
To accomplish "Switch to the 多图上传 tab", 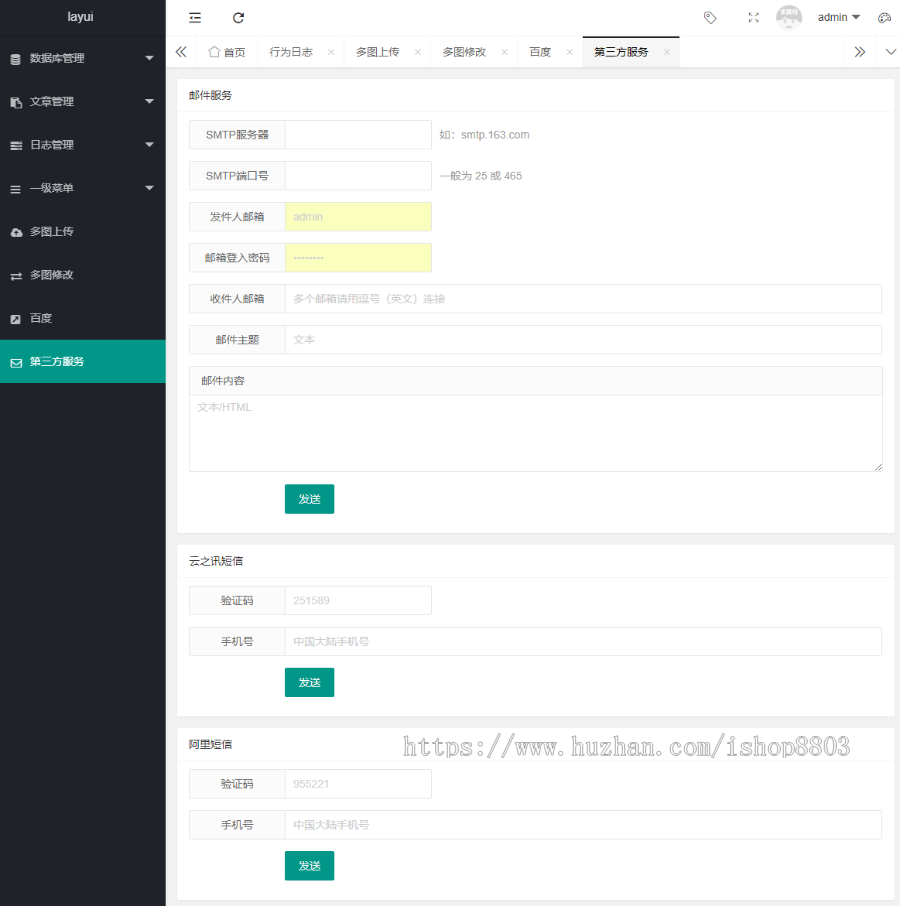I will point(380,51).
